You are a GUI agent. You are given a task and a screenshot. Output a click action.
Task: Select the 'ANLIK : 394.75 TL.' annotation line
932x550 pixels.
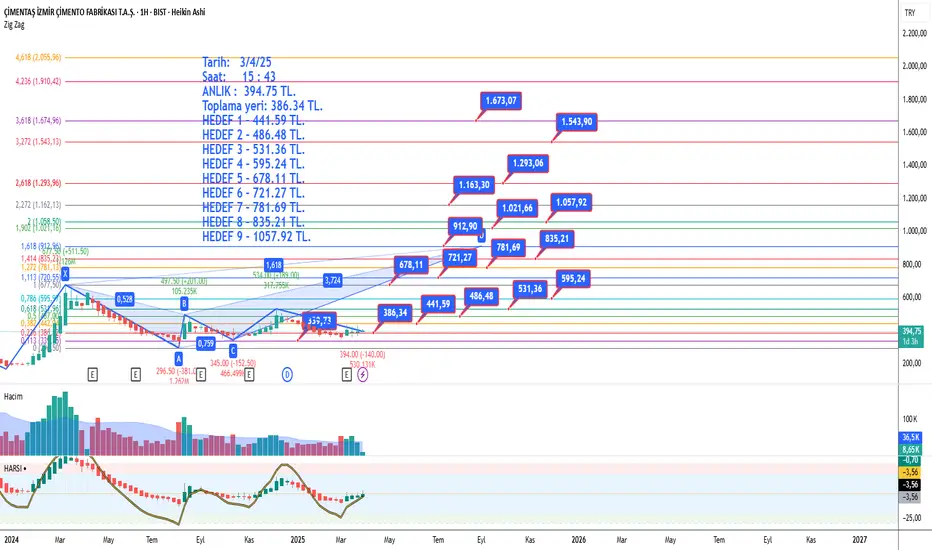pos(248,92)
